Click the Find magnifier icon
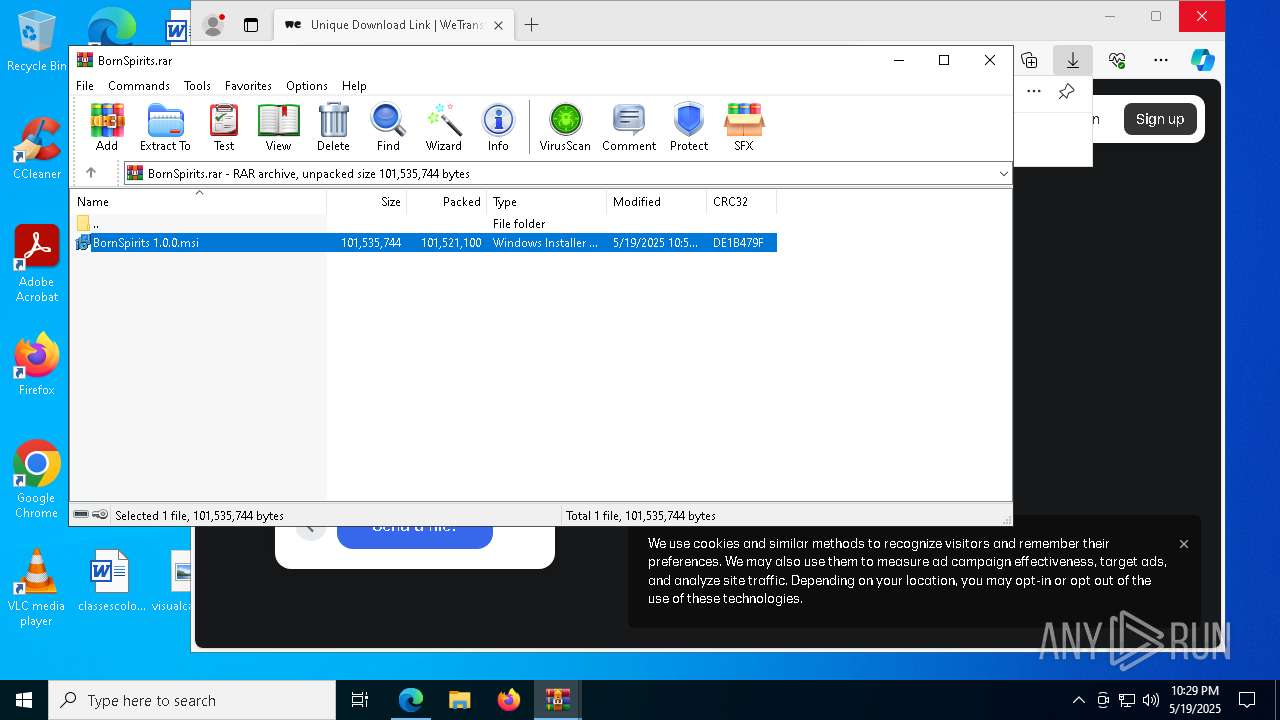Image resolution: width=1280 pixels, height=720 pixels. tap(388, 127)
